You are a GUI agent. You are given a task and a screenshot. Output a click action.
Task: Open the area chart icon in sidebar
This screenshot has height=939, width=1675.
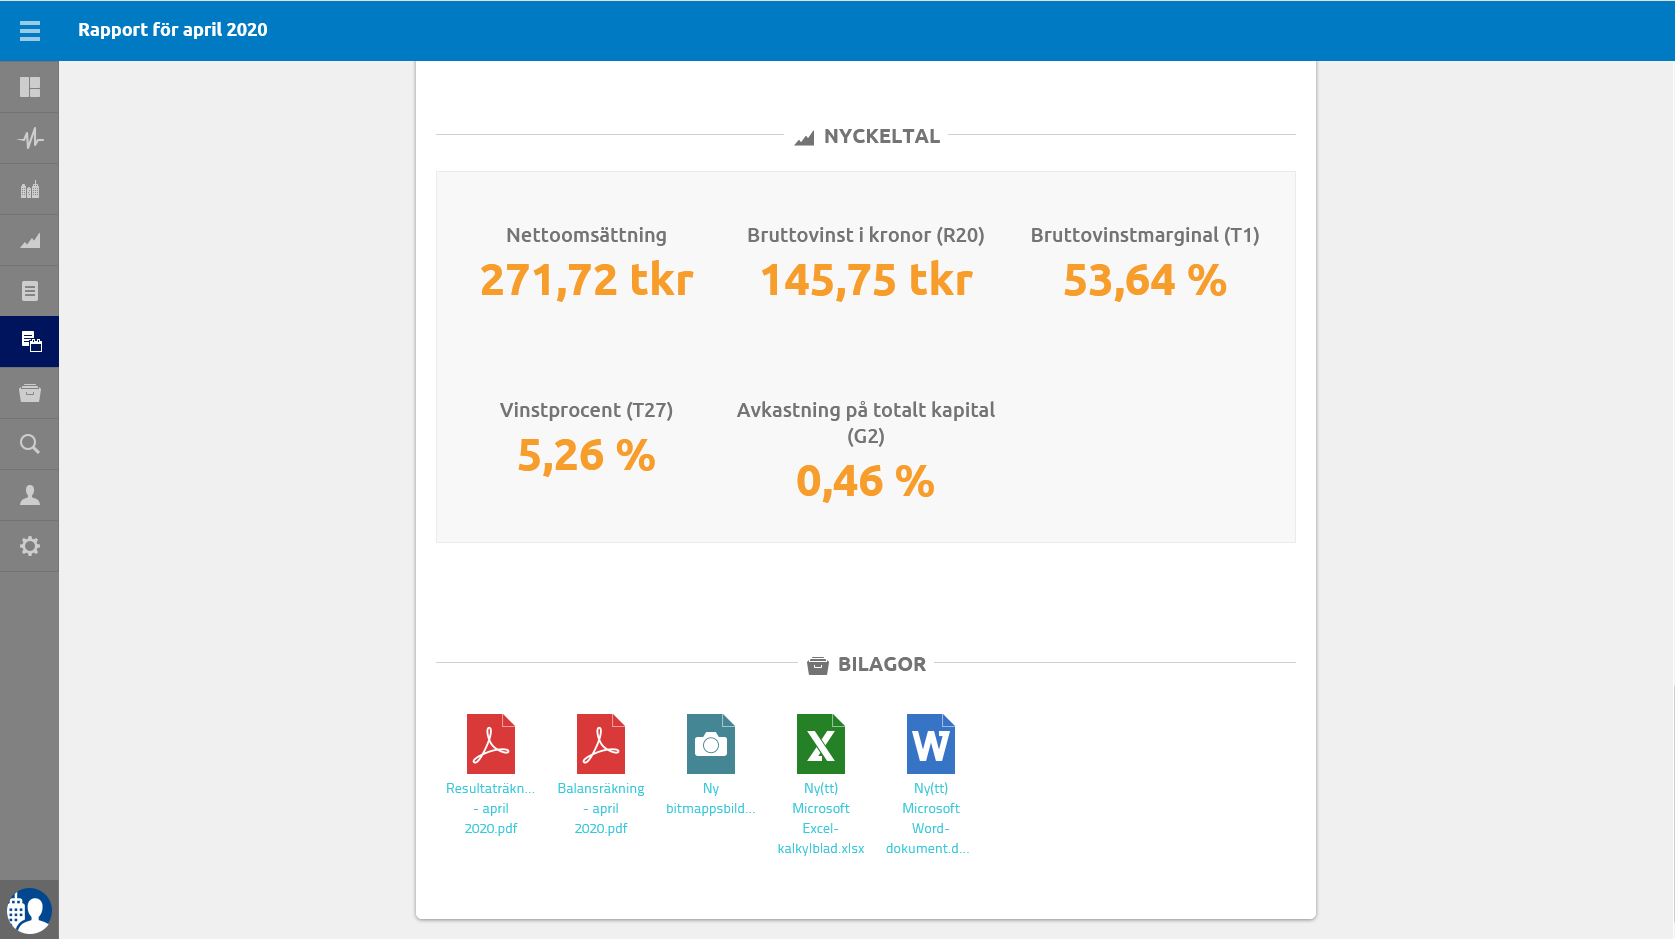(x=30, y=240)
